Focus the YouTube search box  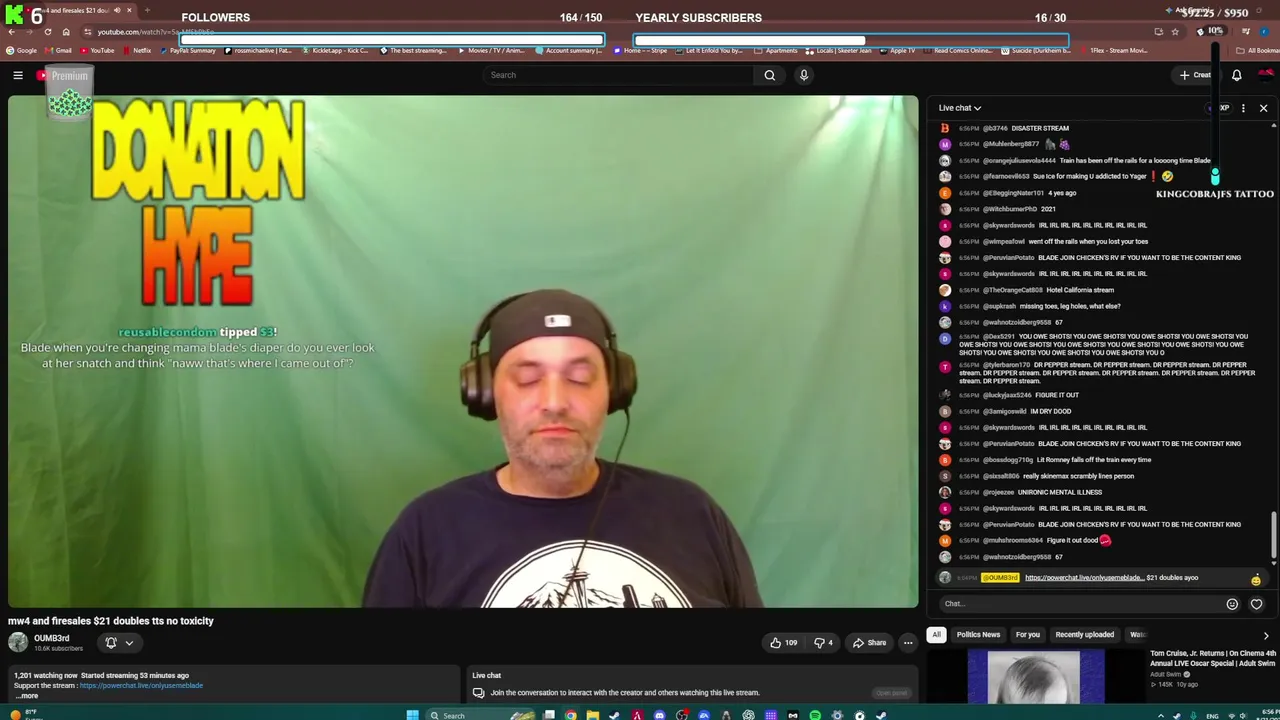pyautogui.click(x=620, y=75)
